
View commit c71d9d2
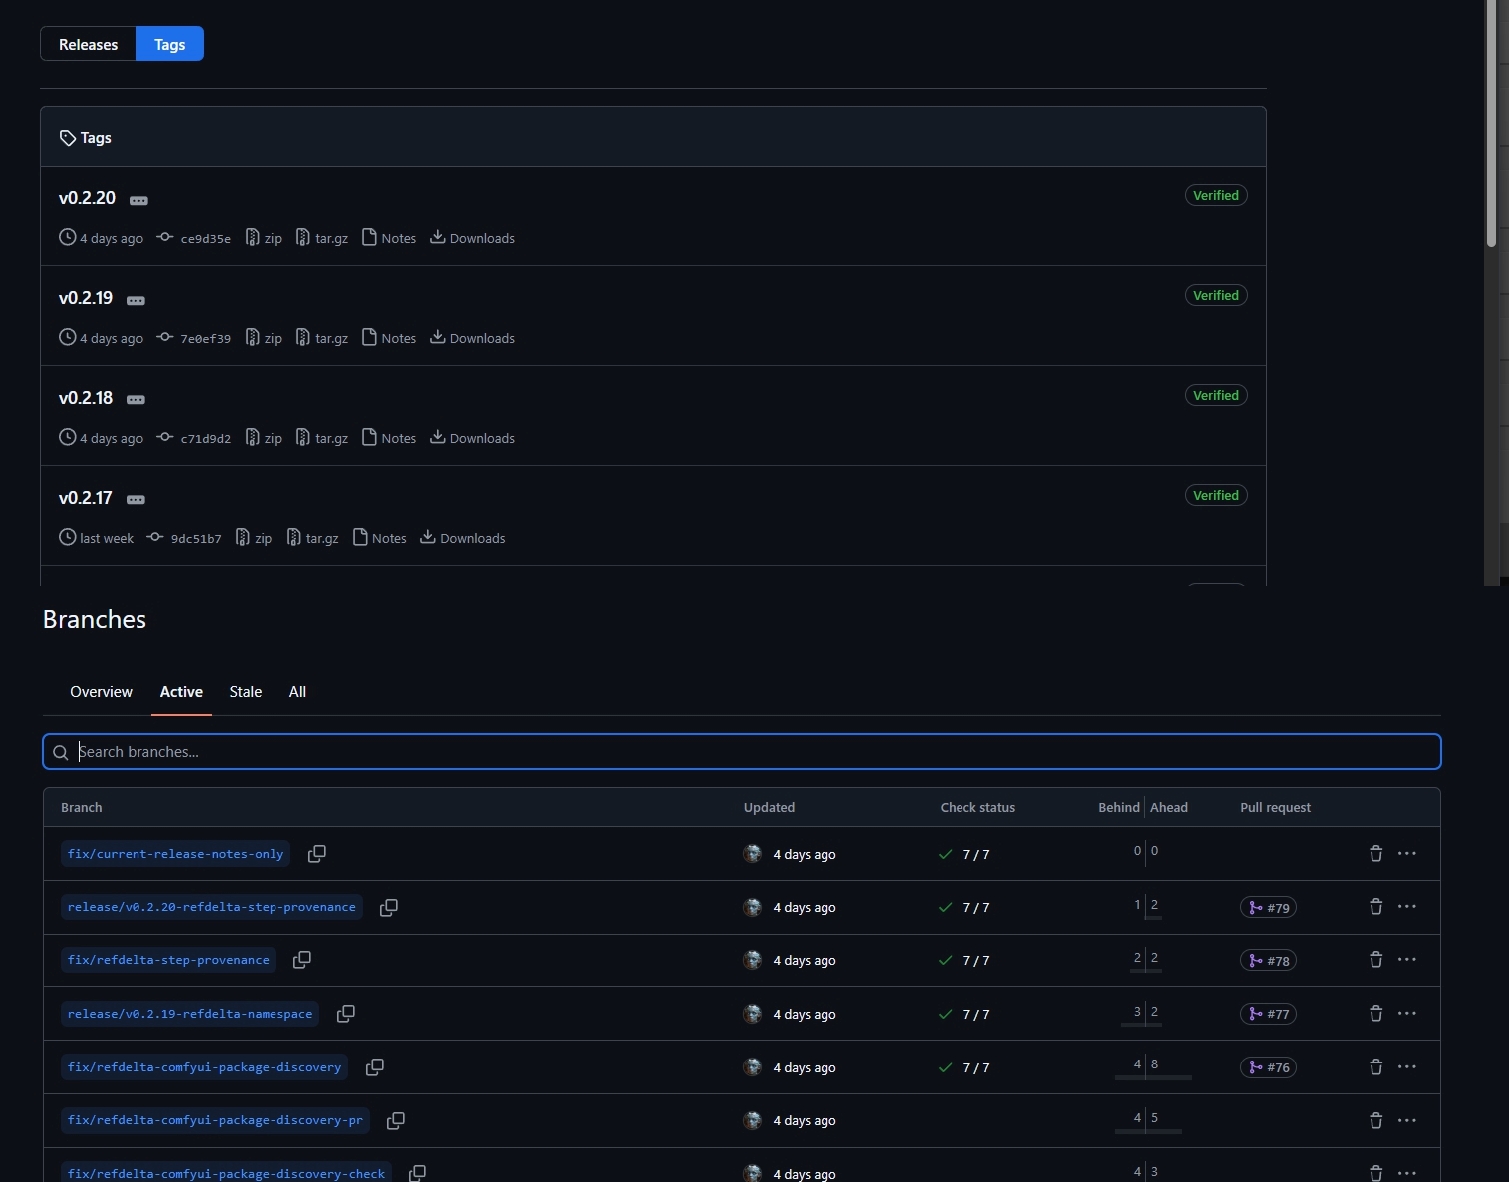194,438
